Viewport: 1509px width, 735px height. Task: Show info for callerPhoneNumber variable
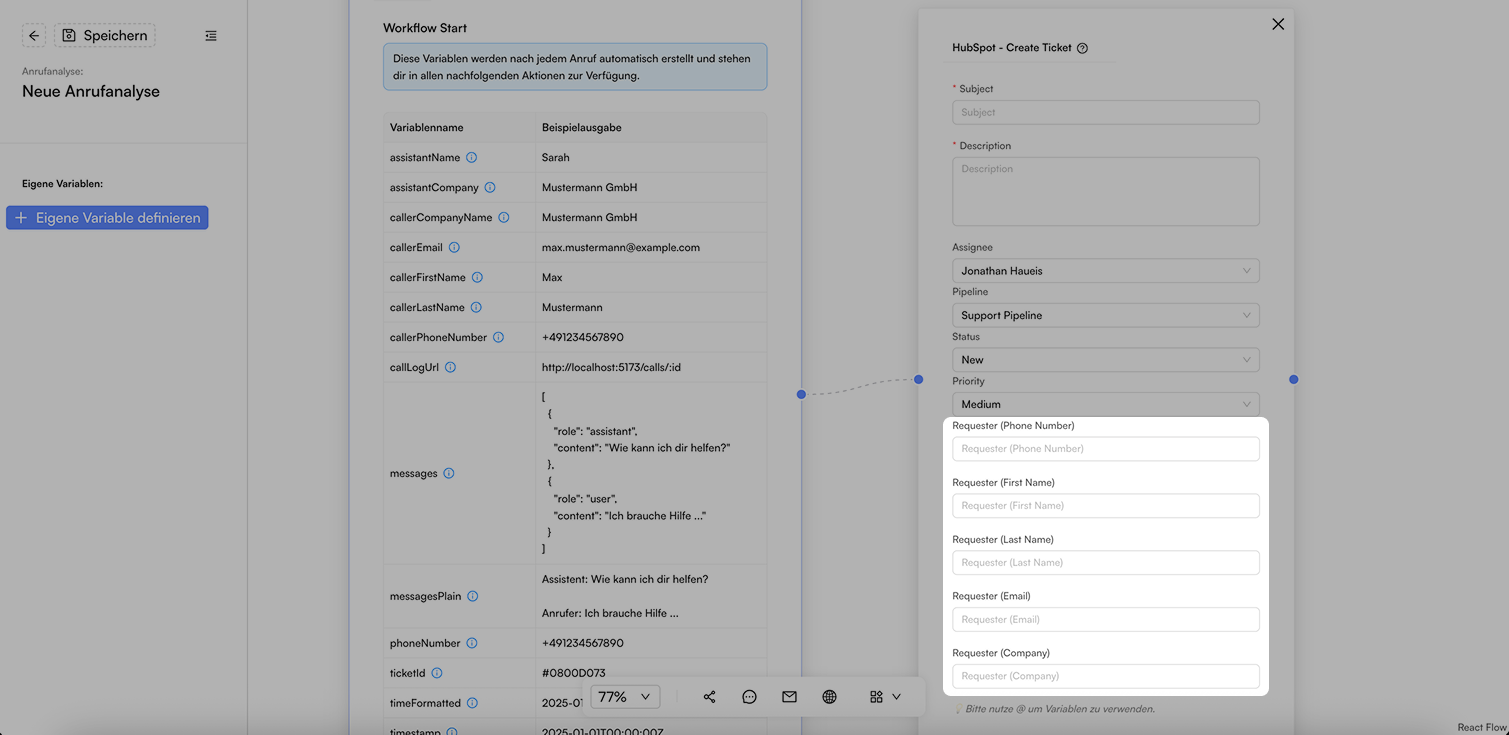click(x=498, y=338)
